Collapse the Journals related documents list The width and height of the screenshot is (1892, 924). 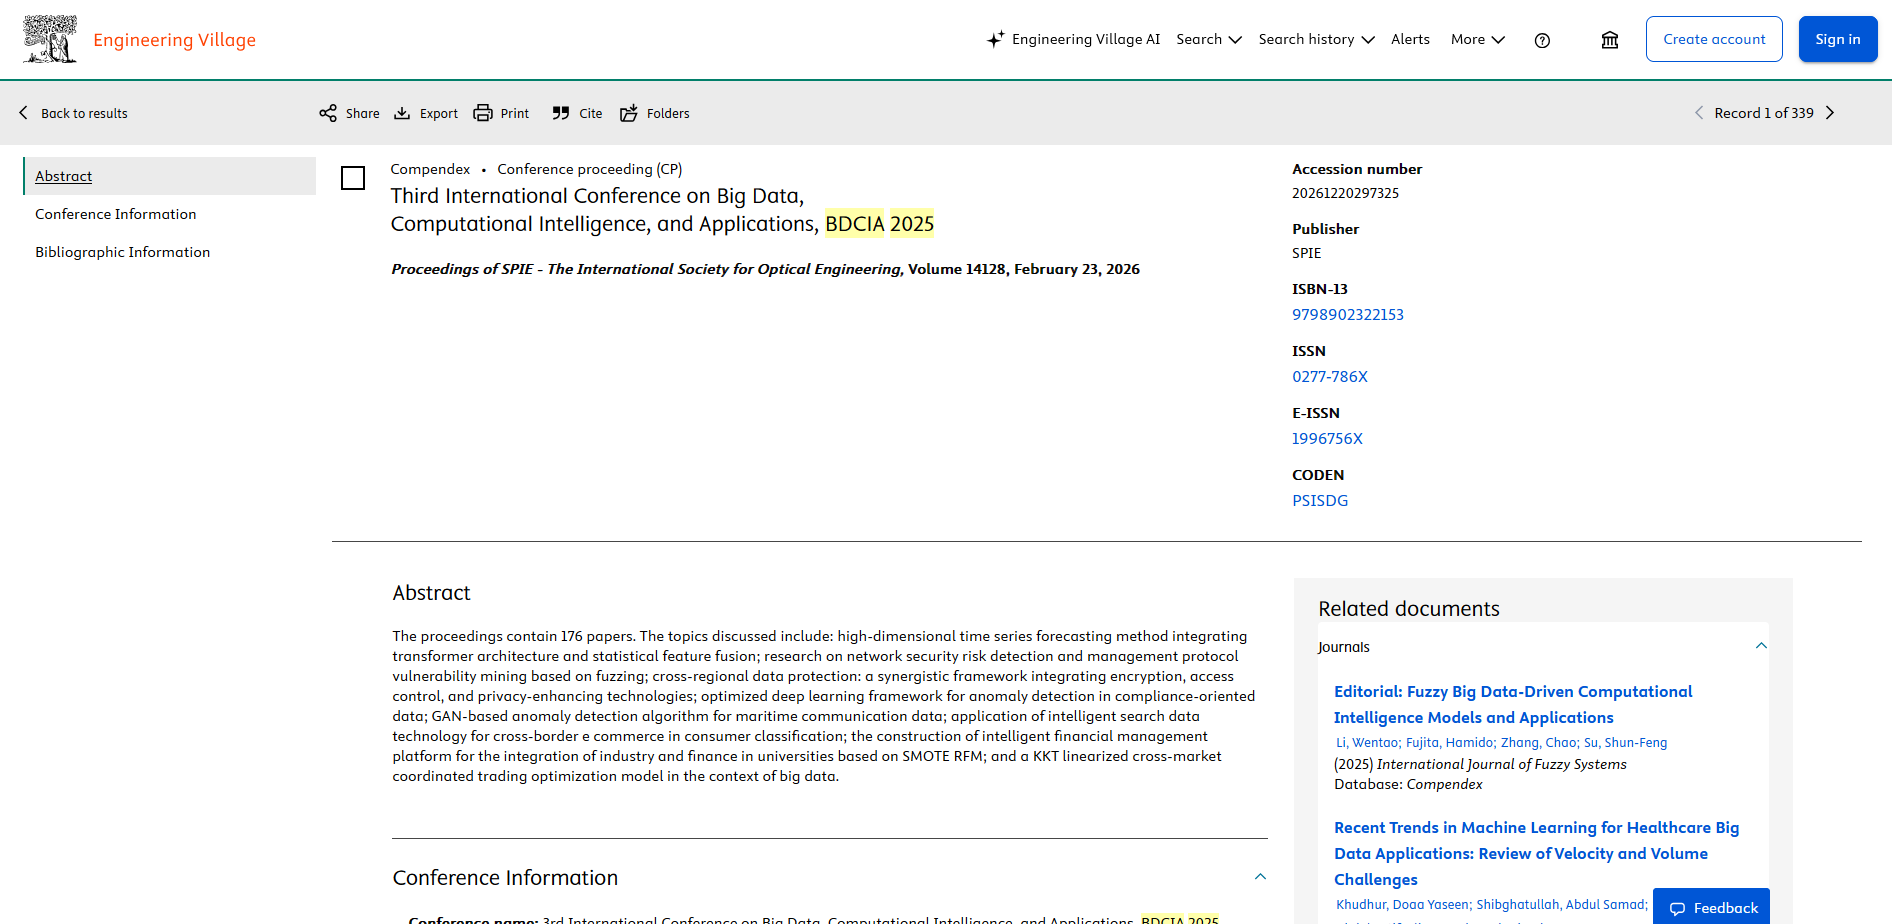click(x=1761, y=646)
